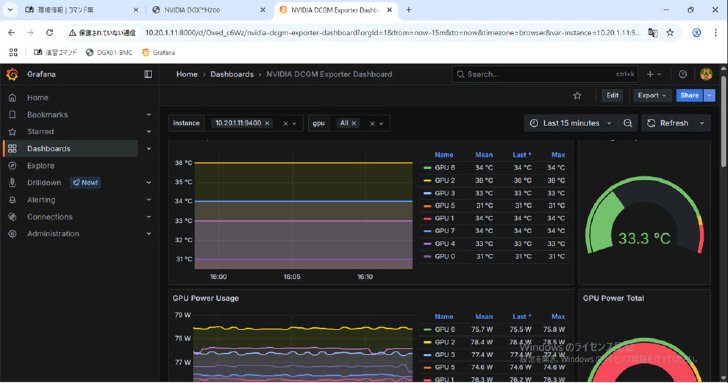Open the help icon in the top bar
728x383 pixels.
coord(682,74)
